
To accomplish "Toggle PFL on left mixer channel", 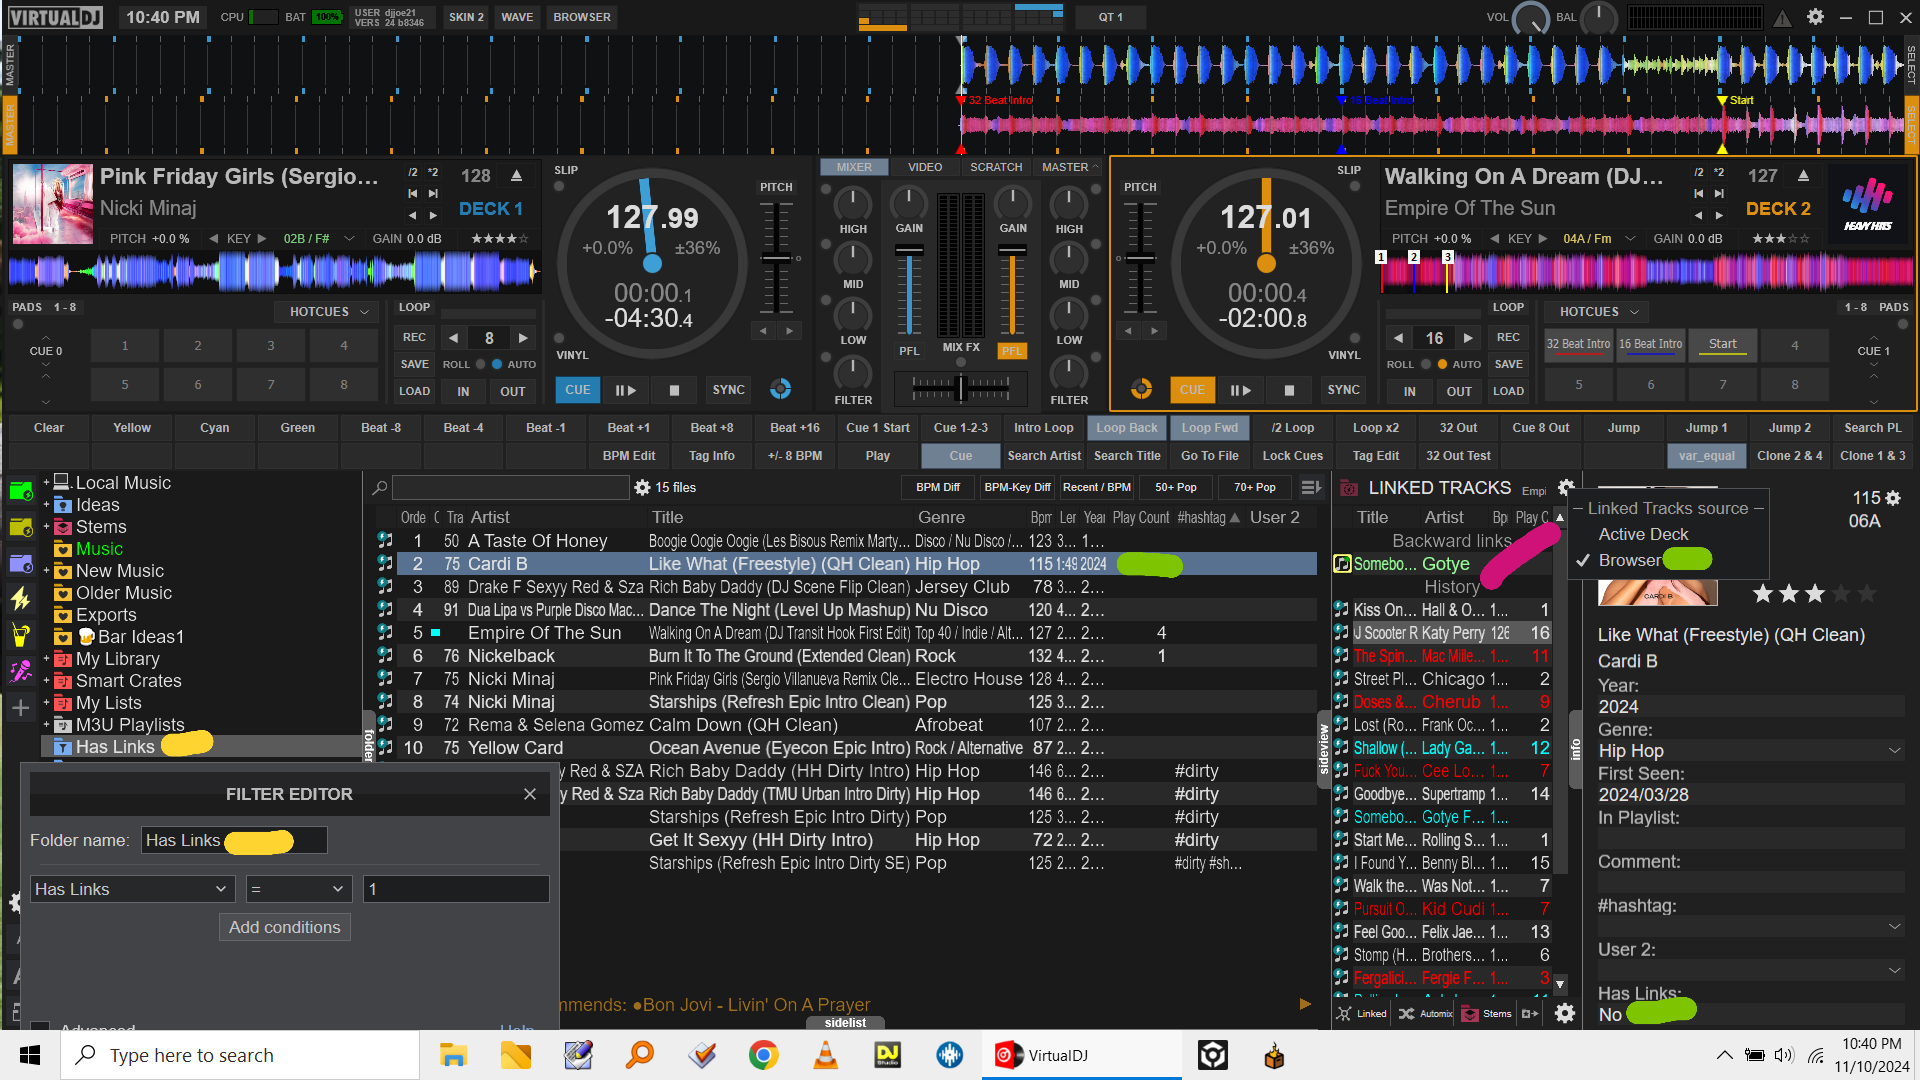I will point(909,351).
